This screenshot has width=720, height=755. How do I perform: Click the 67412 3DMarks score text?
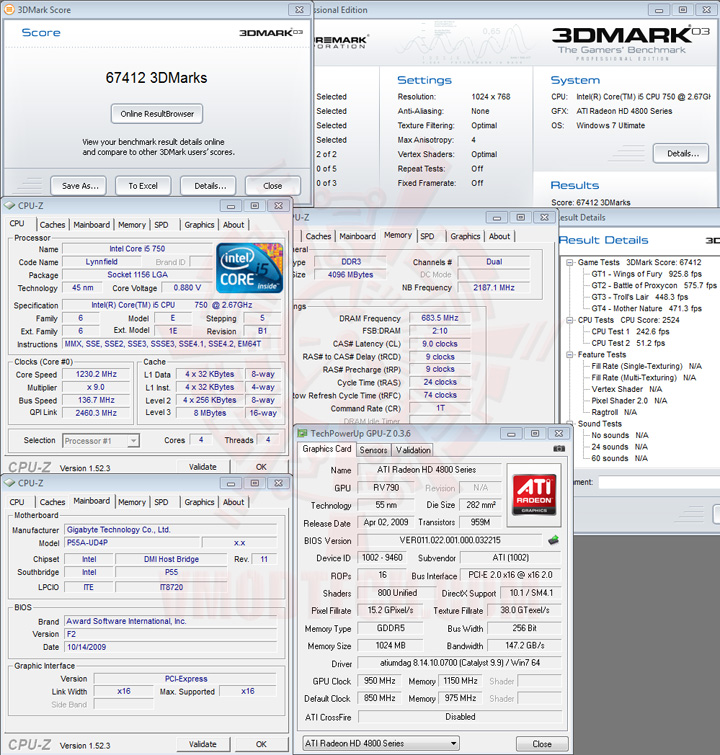[157, 78]
